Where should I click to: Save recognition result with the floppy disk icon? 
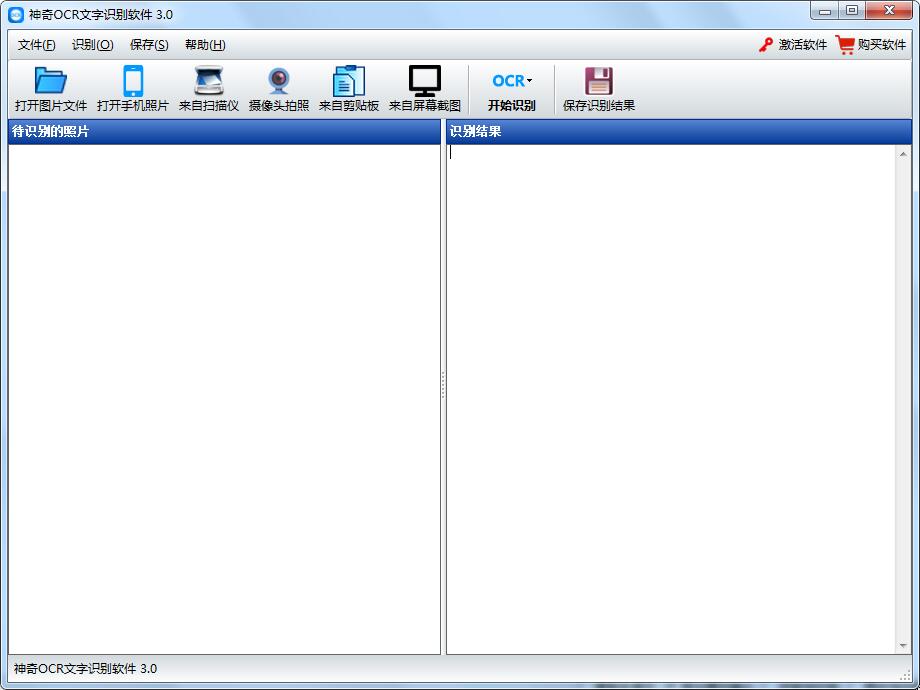click(598, 81)
